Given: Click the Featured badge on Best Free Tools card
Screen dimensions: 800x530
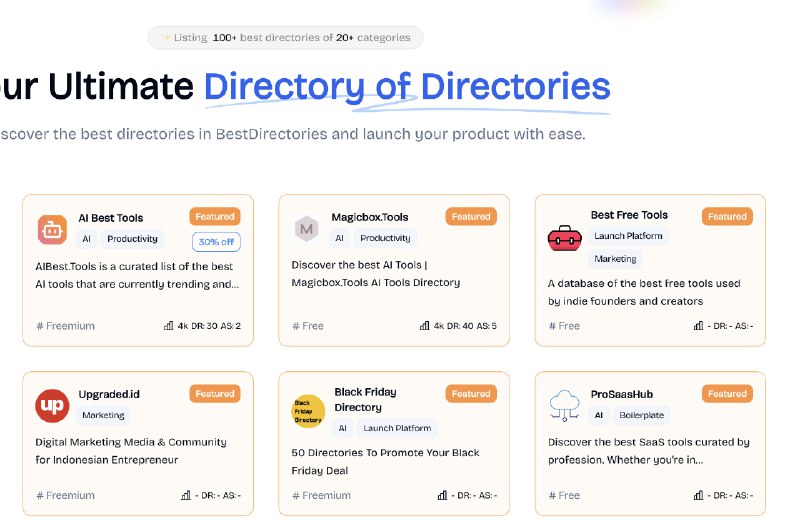Looking at the screenshot, I should tap(727, 216).
